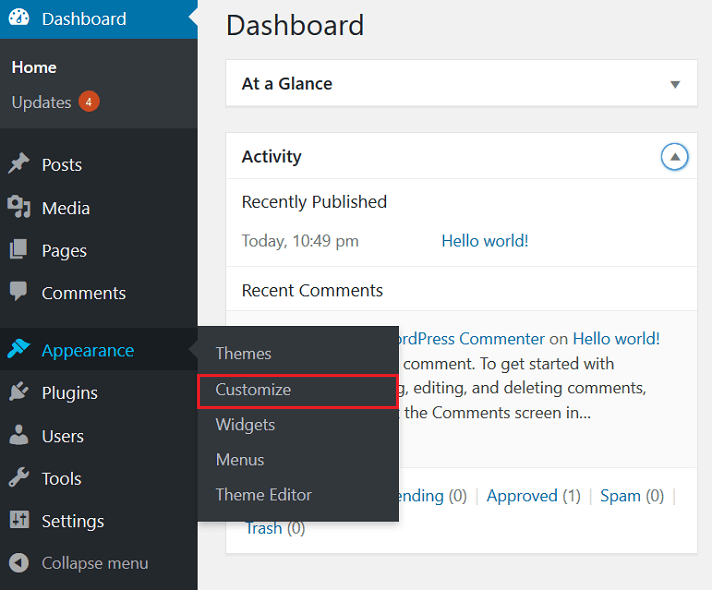Click the Settings sliders icon
The height and width of the screenshot is (590, 712).
19,521
